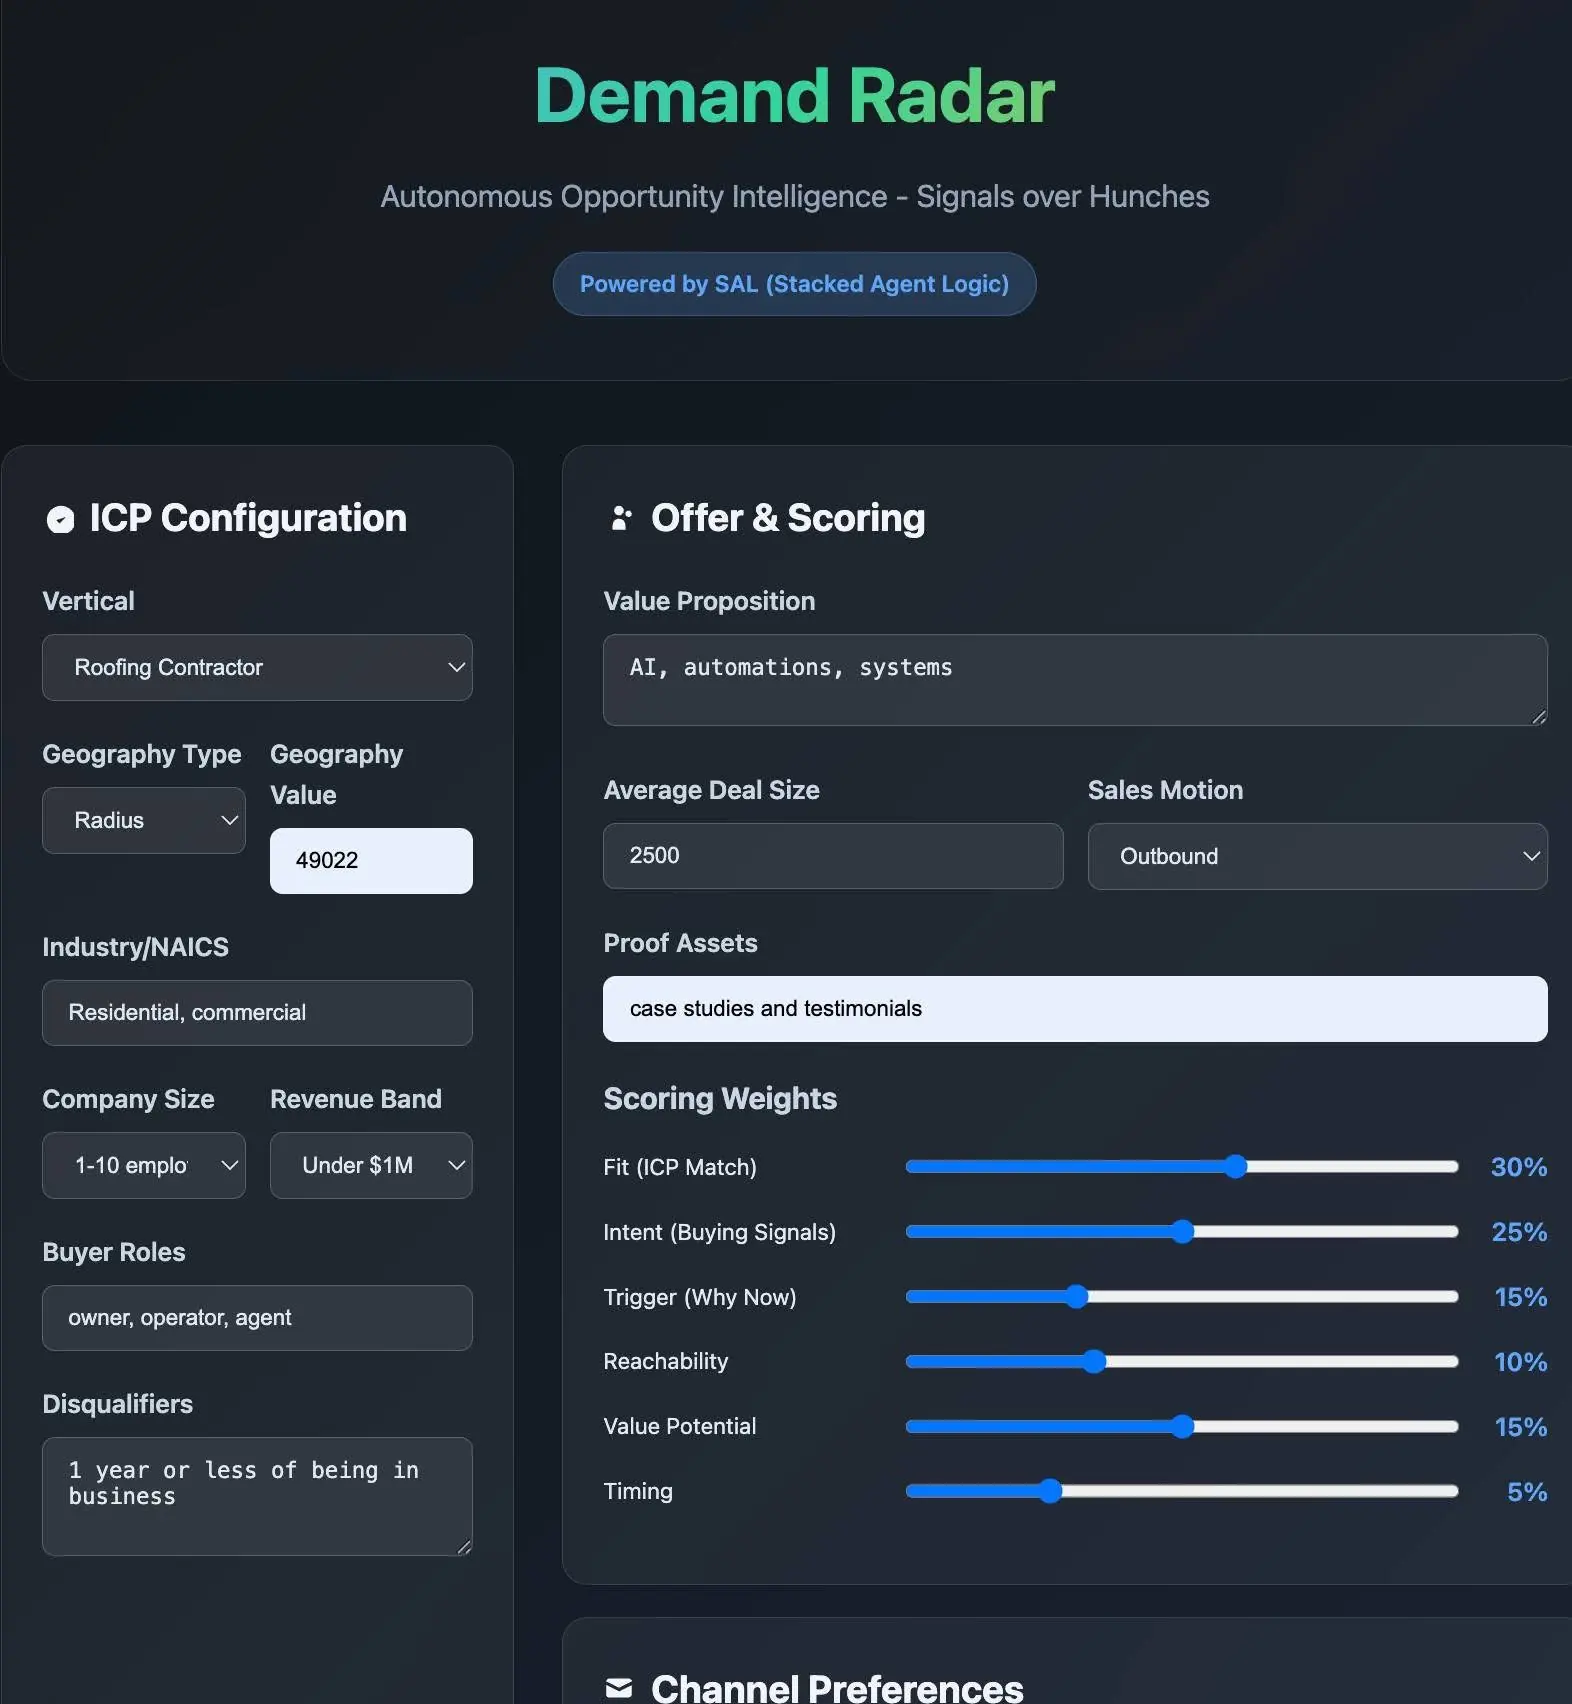The height and width of the screenshot is (1704, 1572).
Task: Click the 5% Timing weight value
Action: tap(1527, 1492)
